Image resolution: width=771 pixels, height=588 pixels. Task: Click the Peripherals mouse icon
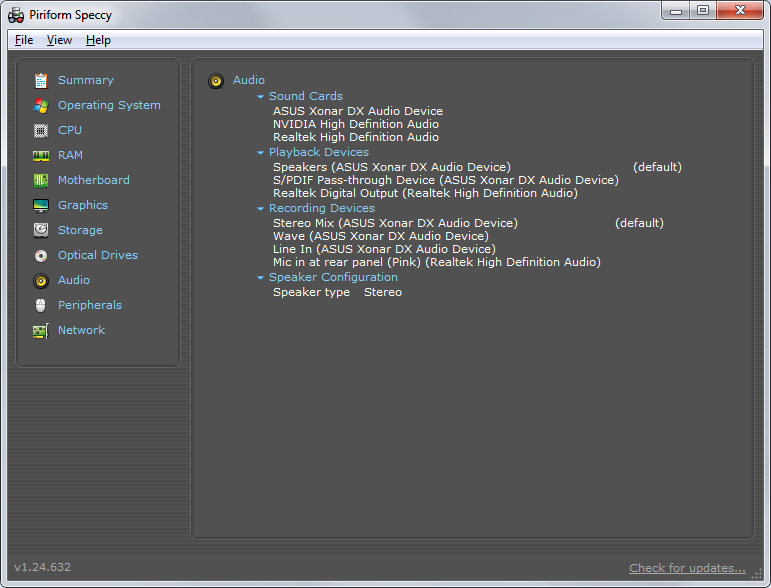click(41, 305)
